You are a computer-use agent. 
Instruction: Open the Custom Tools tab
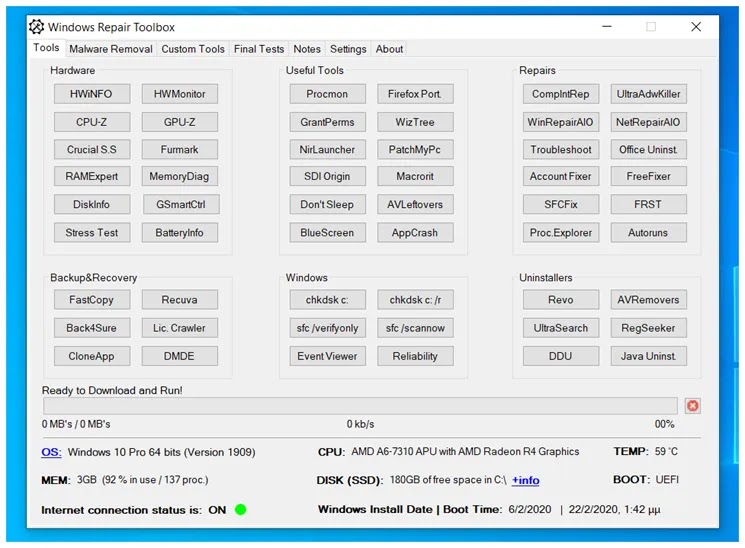tap(193, 49)
